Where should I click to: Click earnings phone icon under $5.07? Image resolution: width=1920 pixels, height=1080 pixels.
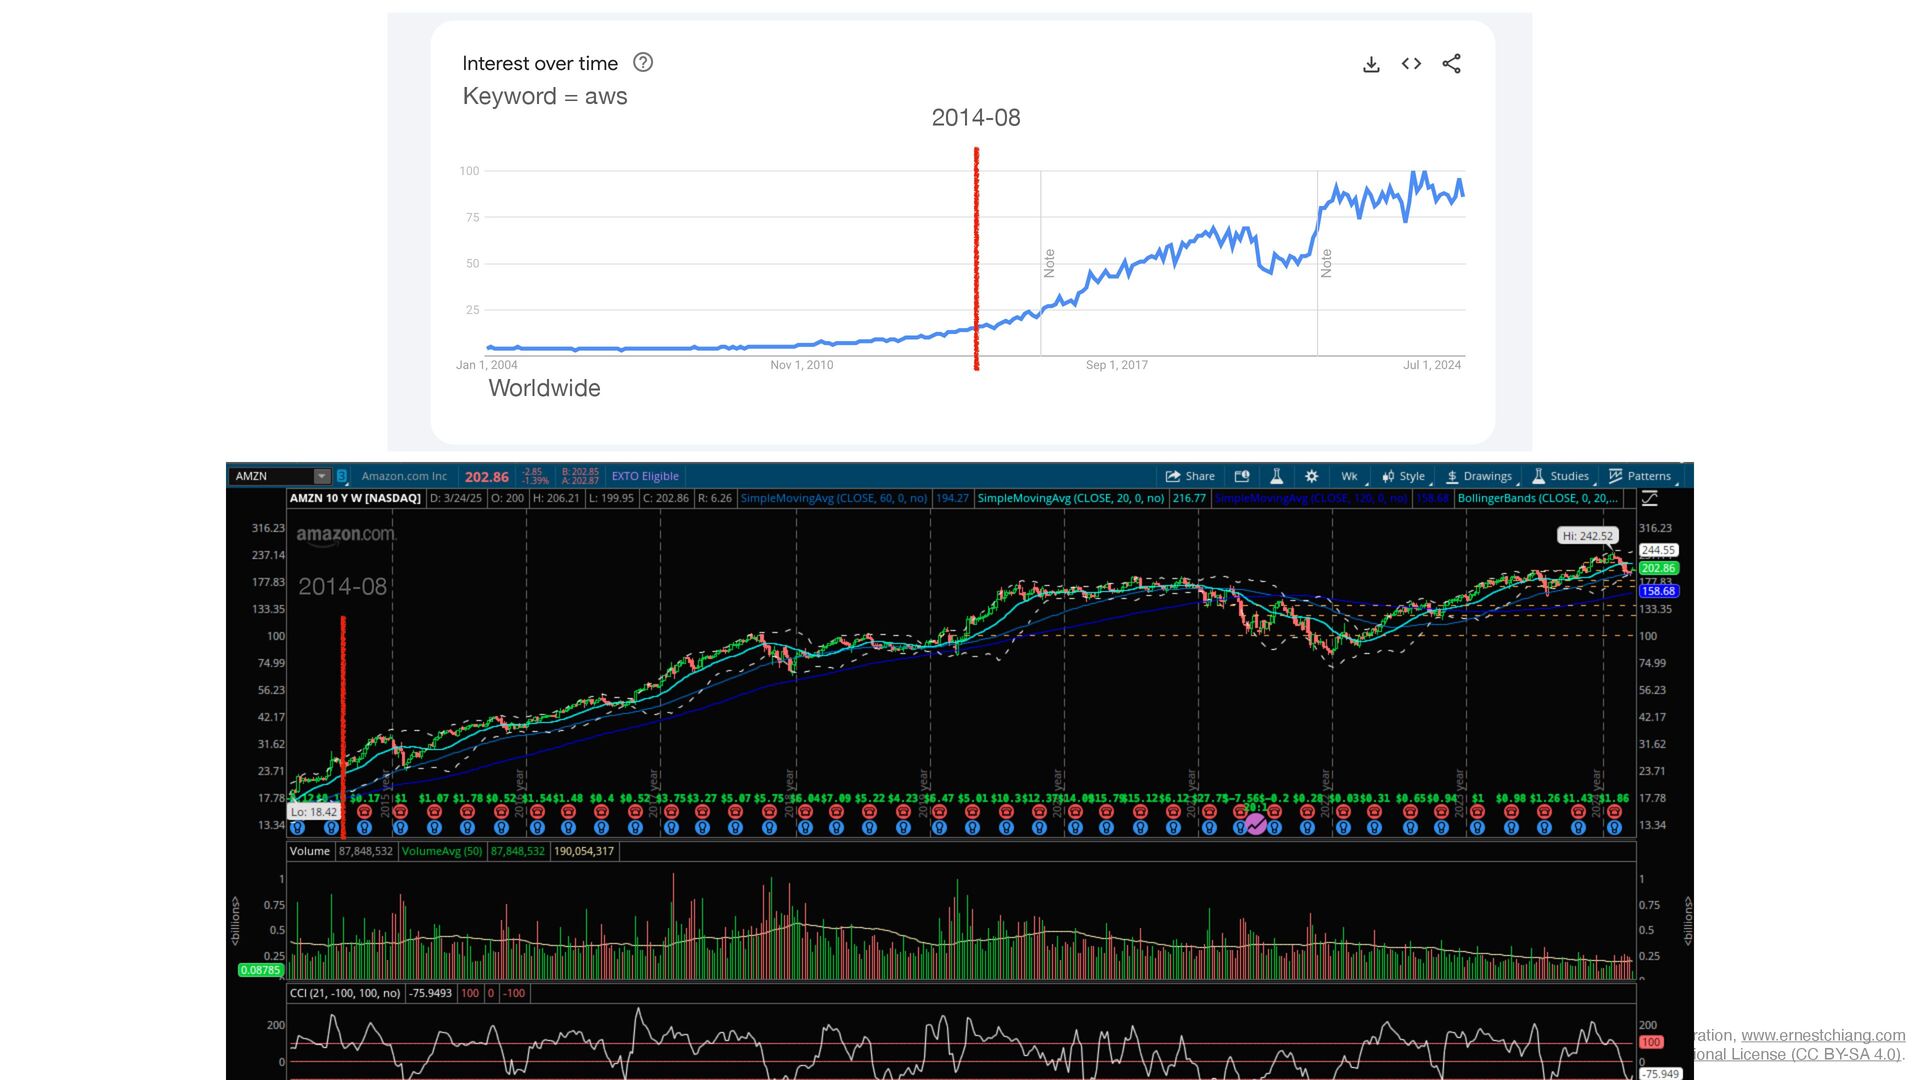click(x=735, y=812)
